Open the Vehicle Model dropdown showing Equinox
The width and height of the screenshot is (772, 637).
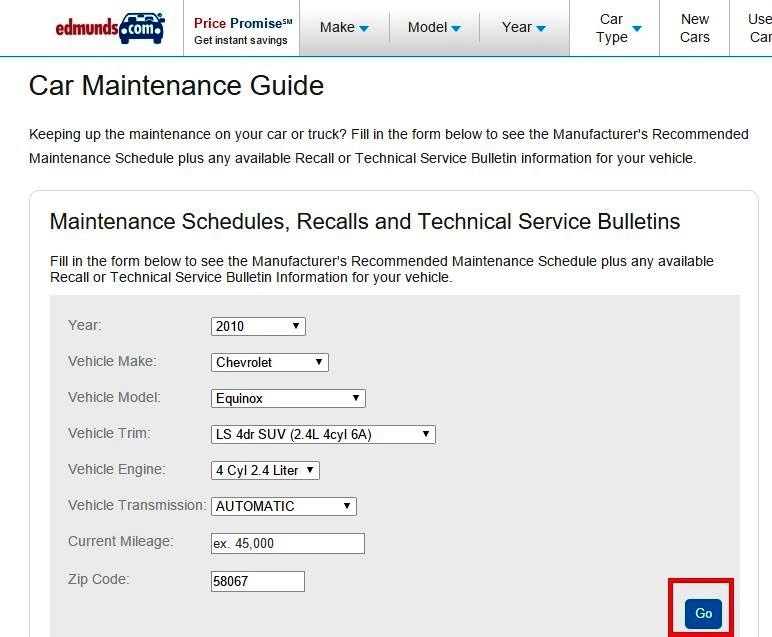[288, 398]
